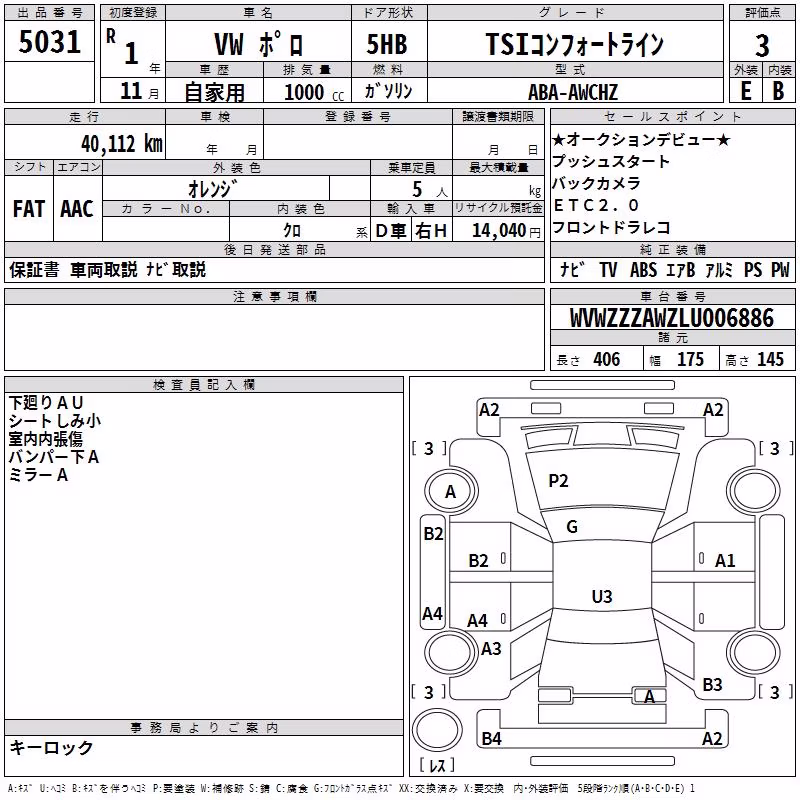Click the import type D車
The height and width of the screenshot is (800, 800).
tap(391, 231)
